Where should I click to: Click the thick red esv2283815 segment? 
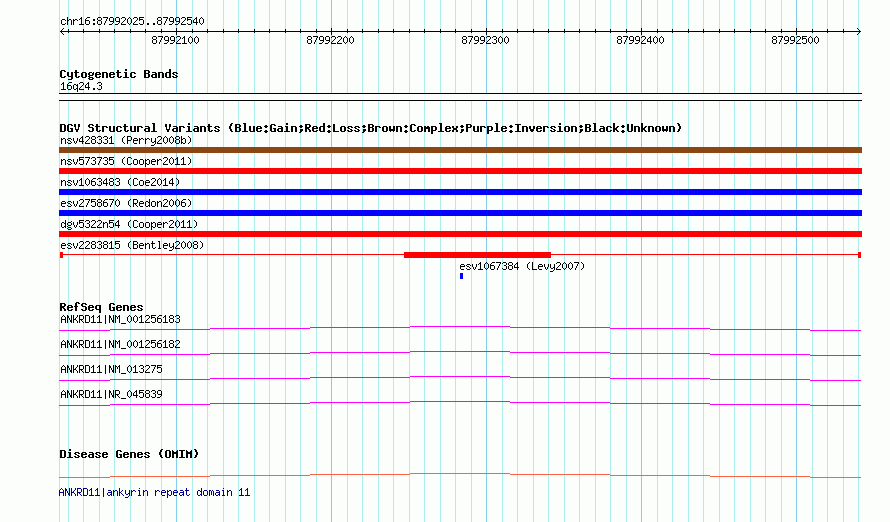tap(477, 255)
